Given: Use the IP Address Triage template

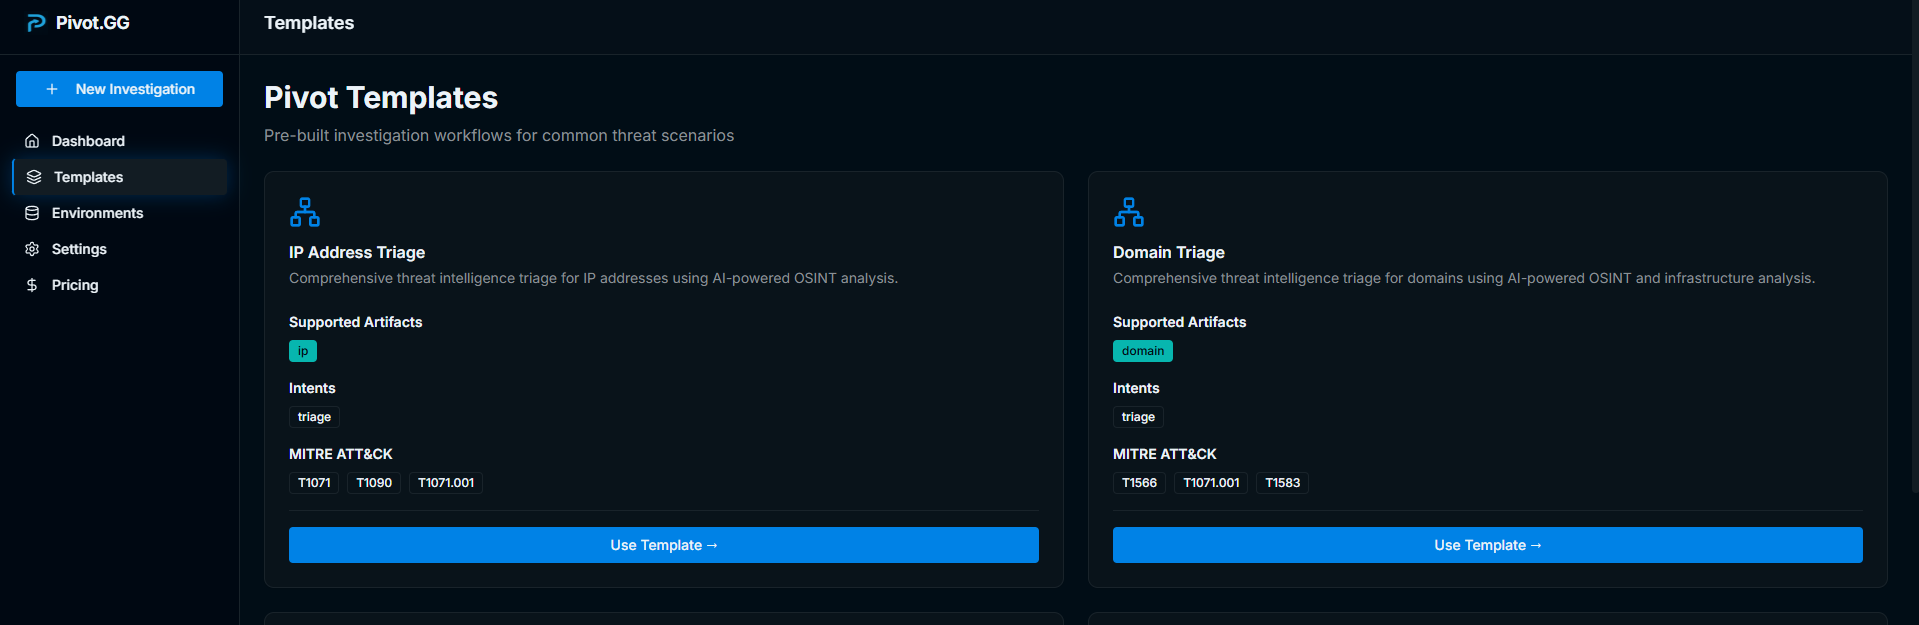Looking at the screenshot, I should (663, 545).
